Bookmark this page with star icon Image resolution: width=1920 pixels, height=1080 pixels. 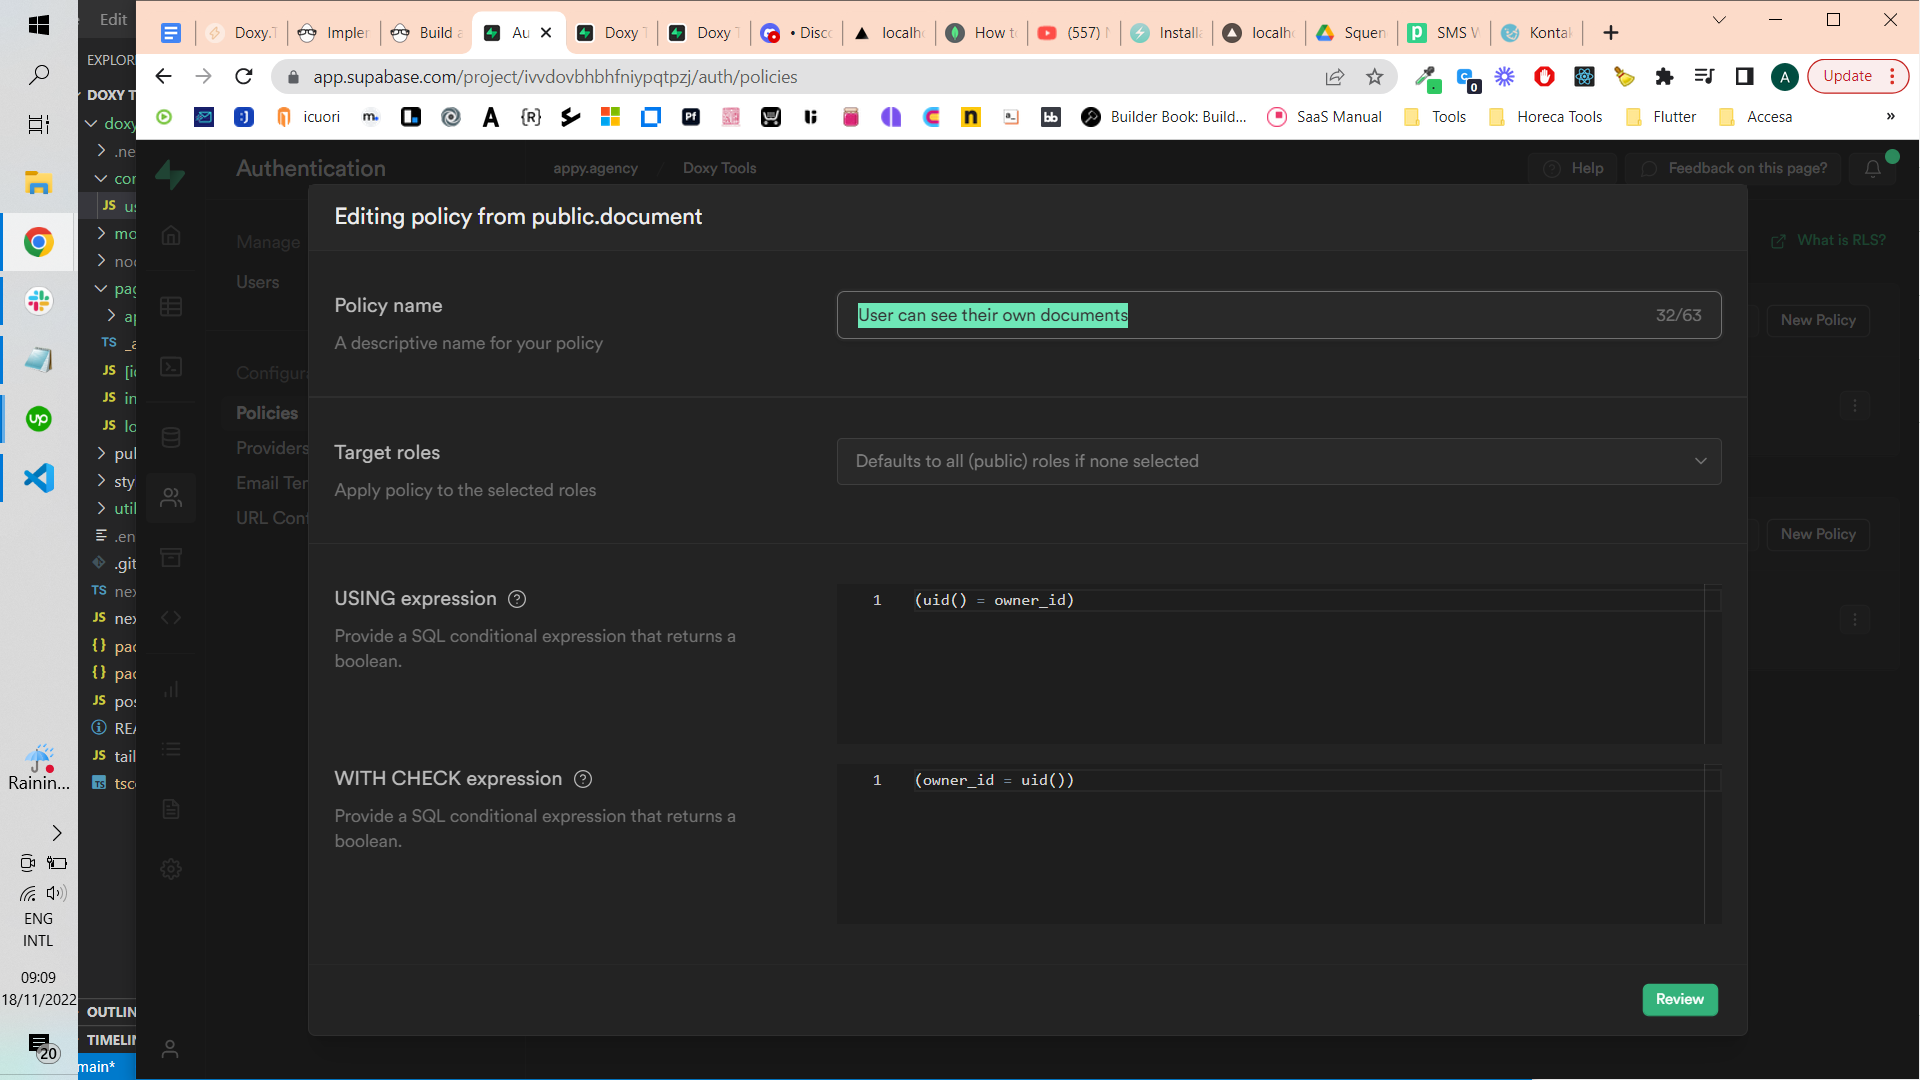pos(1375,77)
